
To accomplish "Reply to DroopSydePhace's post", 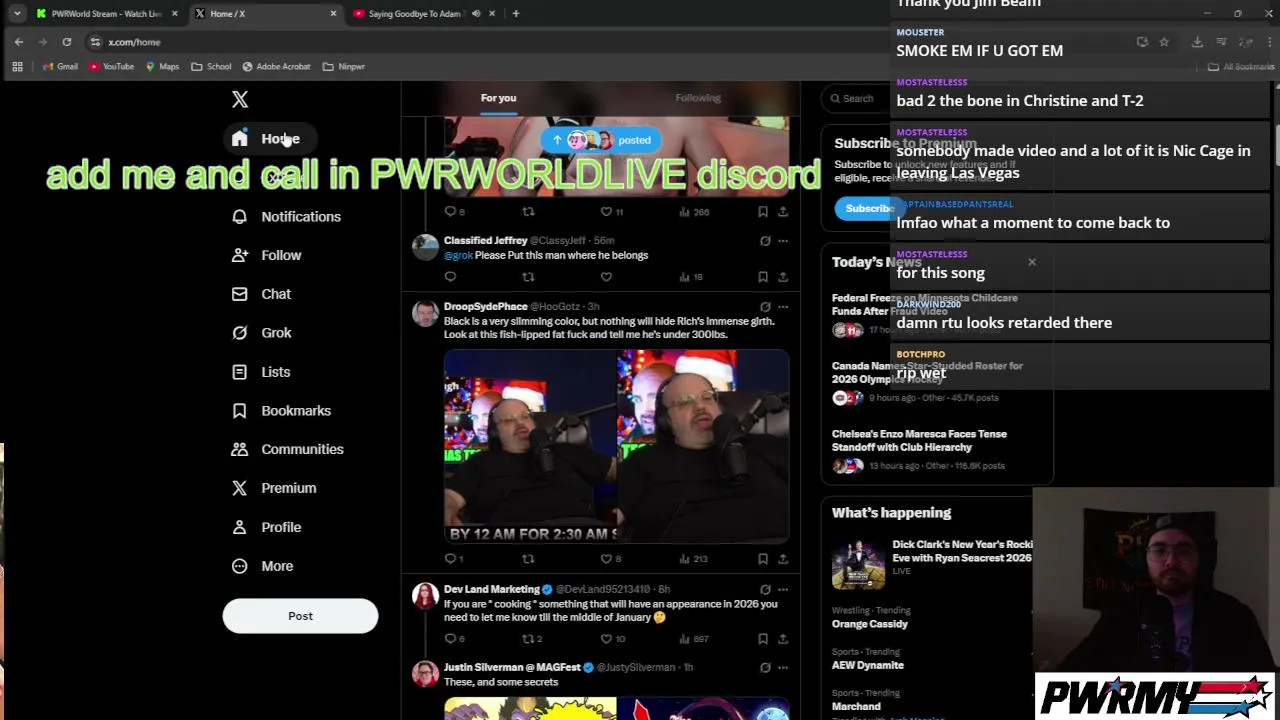I will tap(453, 559).
